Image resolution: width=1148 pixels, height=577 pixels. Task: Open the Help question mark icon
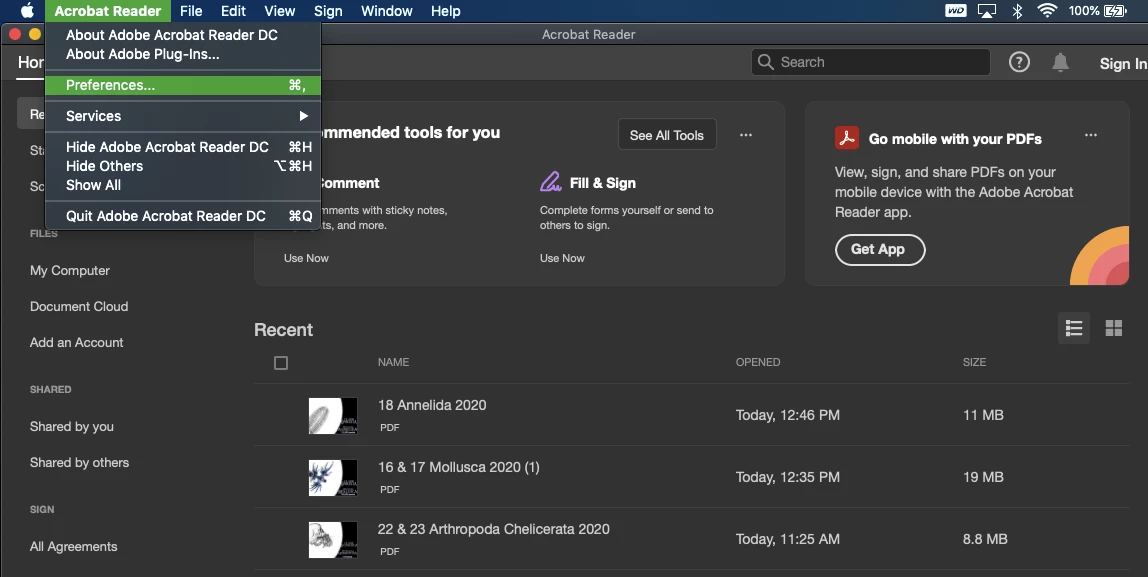coord(1019,62)
